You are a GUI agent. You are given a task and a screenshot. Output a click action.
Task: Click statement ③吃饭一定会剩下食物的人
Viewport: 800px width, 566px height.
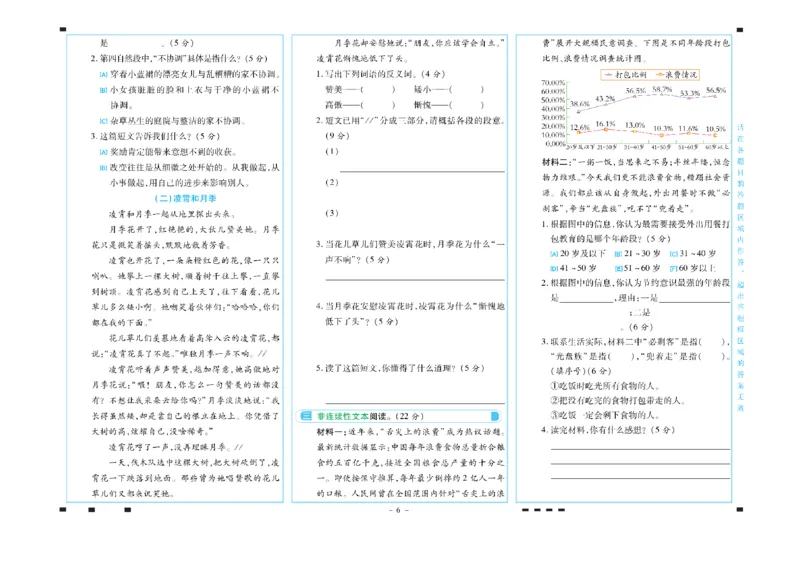(x=606, y=415)
